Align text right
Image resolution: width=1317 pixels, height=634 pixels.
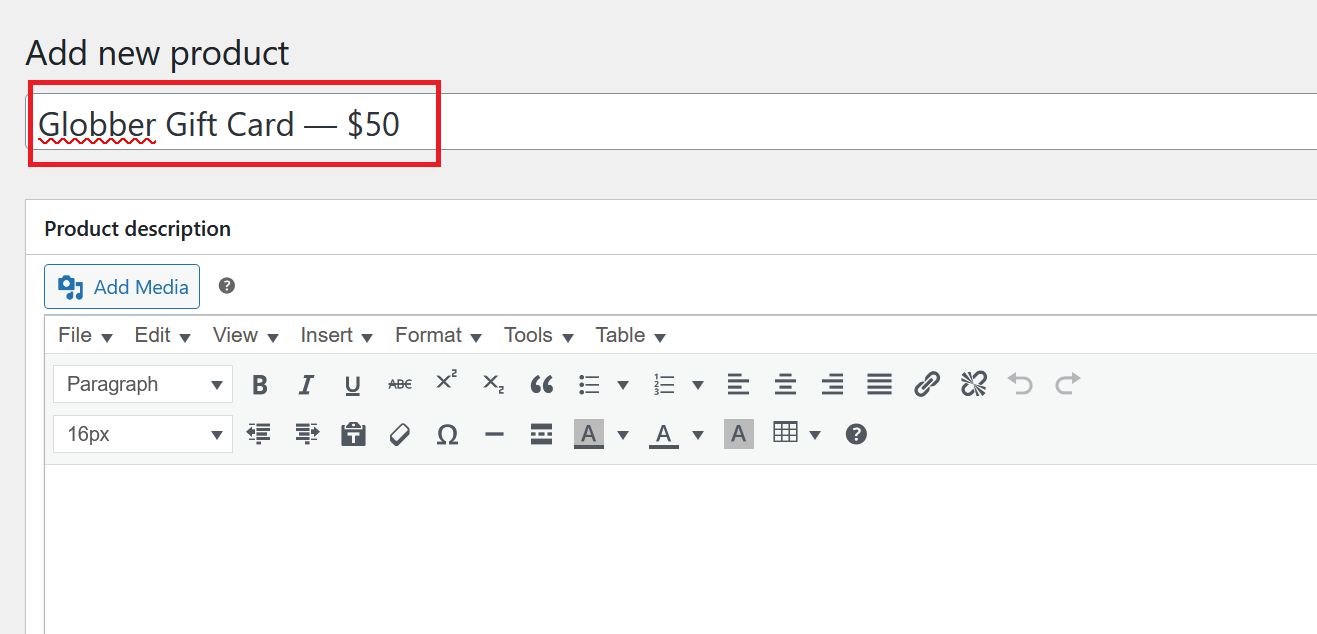tap(832, 384)
